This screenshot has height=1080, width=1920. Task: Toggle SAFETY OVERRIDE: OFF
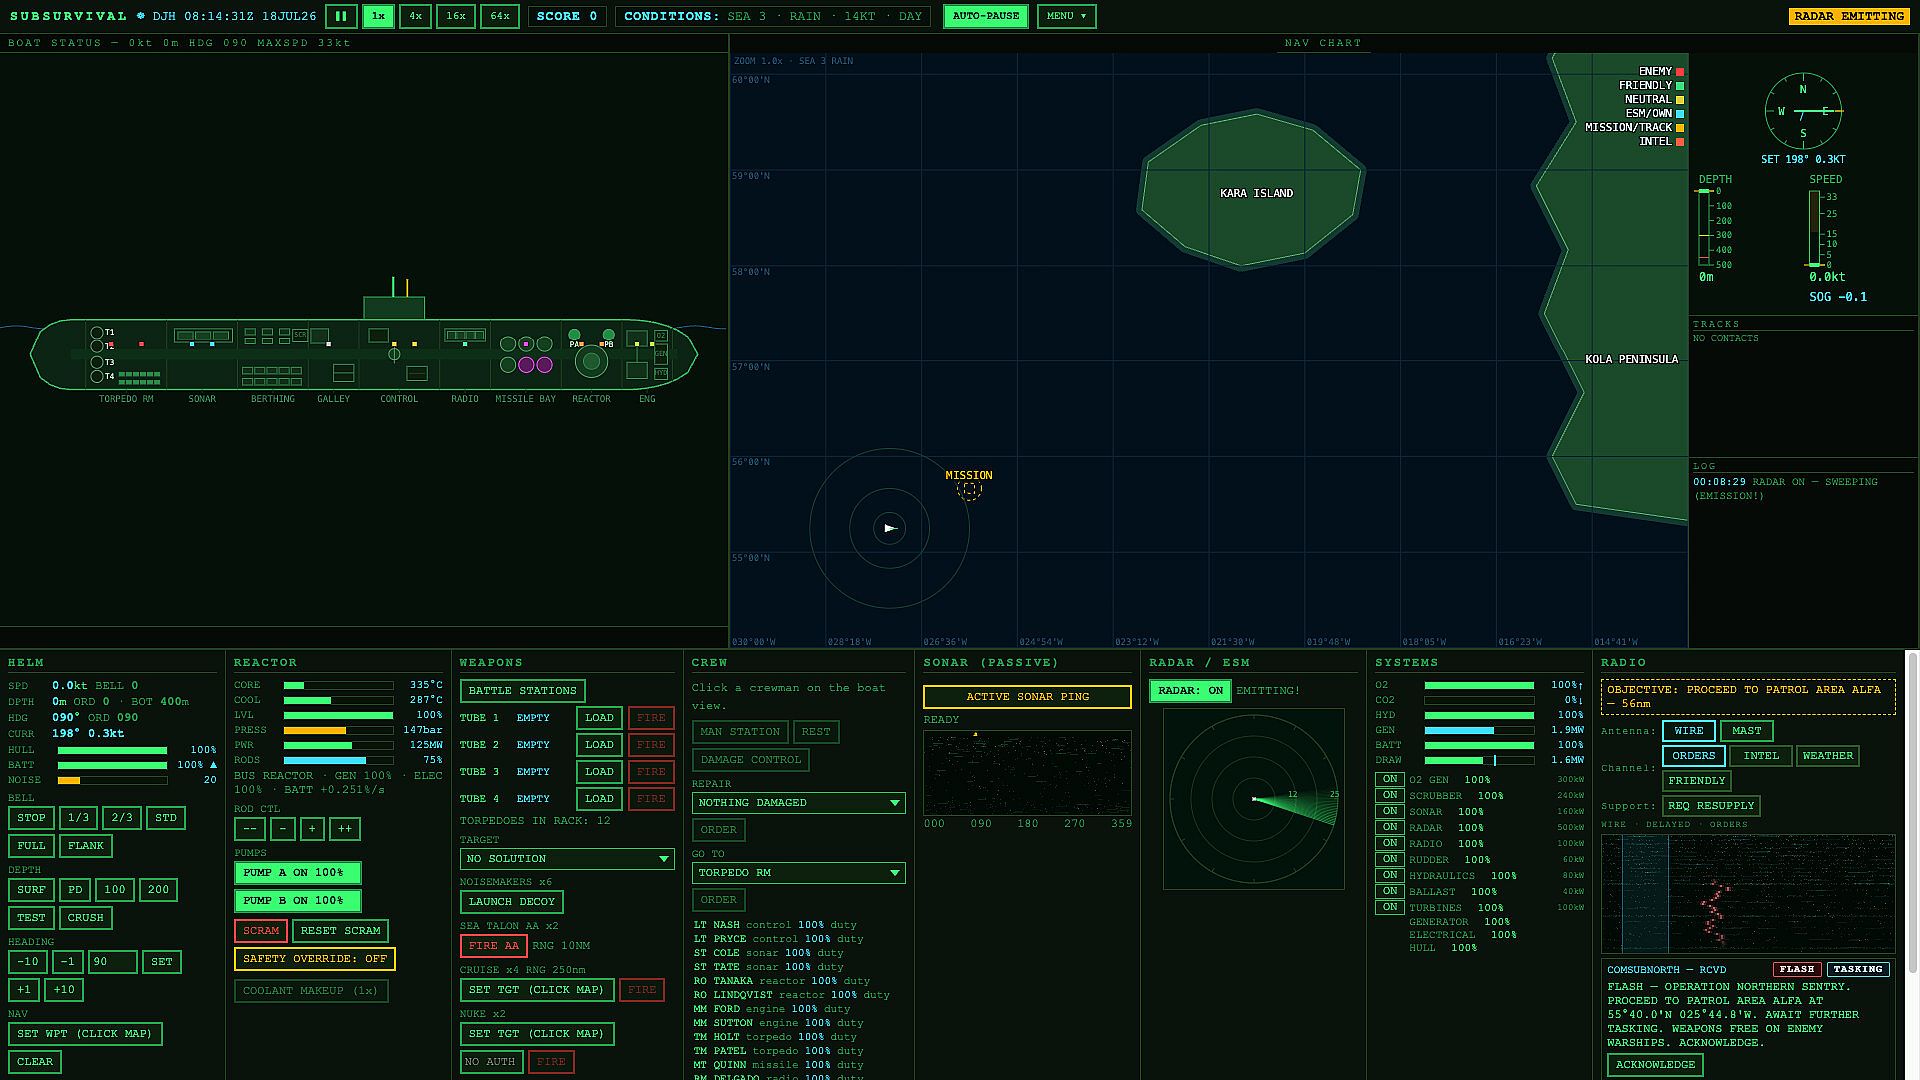click(x=314, y=959)
